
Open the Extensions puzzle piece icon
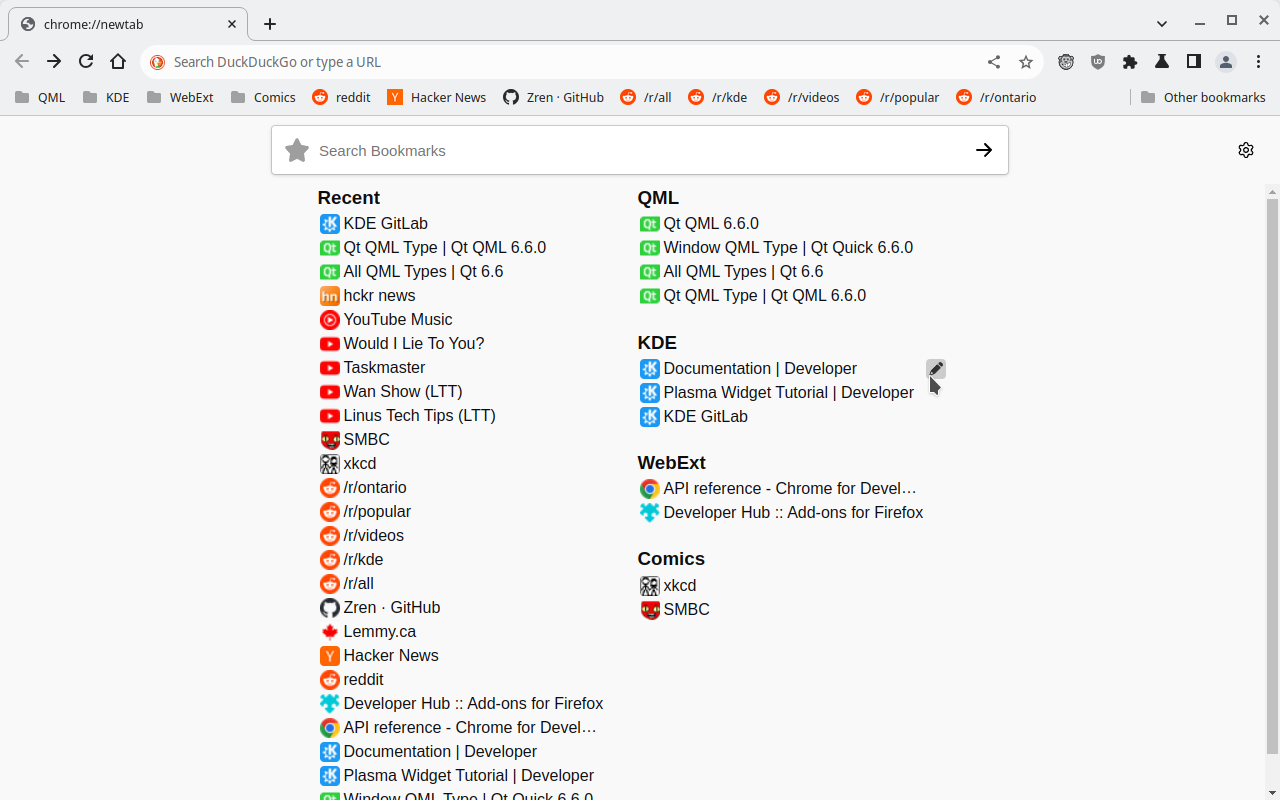tap(1130, 61)
